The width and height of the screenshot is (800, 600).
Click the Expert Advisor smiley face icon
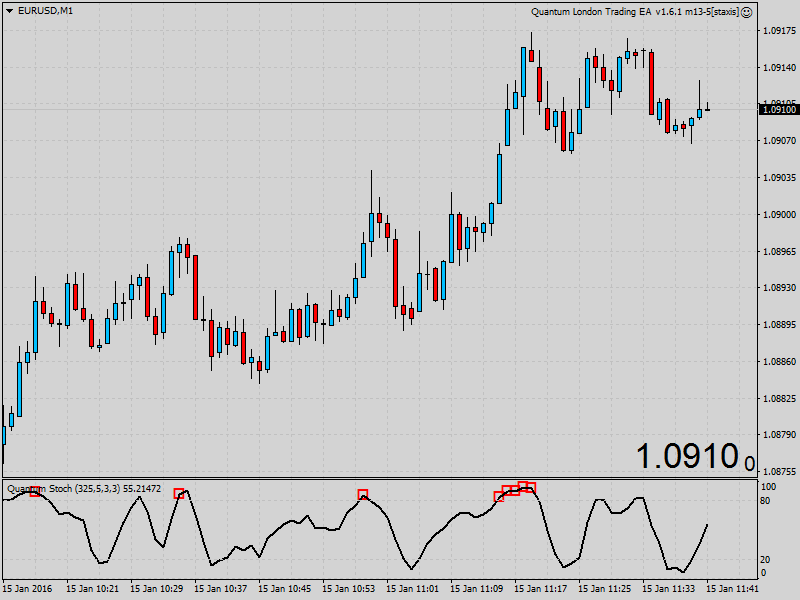tap(746, 12)
